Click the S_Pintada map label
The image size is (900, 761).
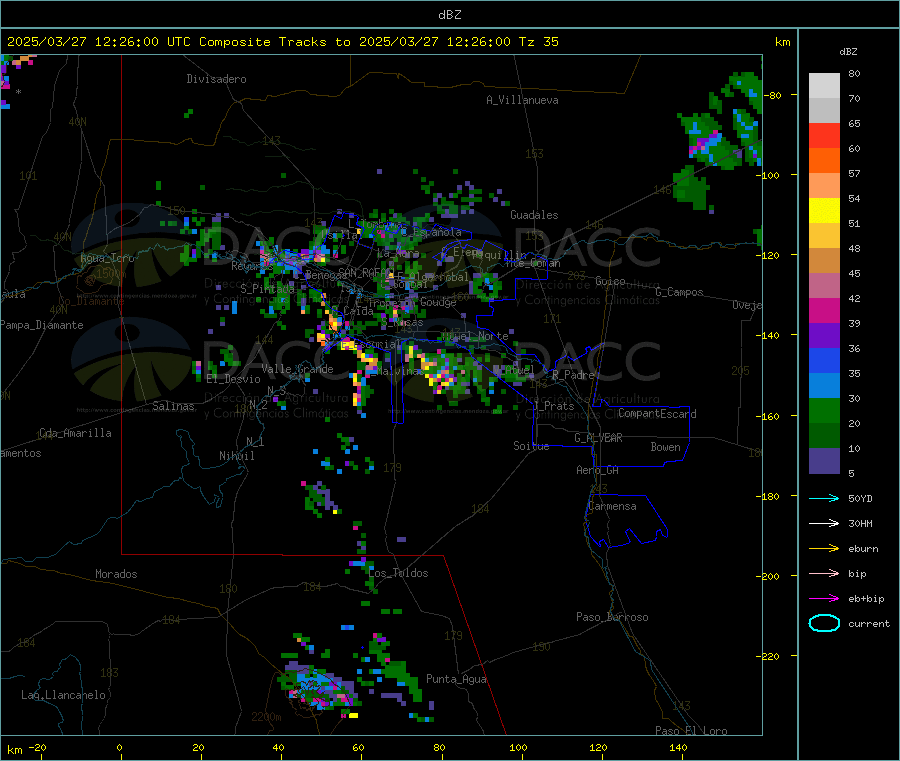(267, 289)
